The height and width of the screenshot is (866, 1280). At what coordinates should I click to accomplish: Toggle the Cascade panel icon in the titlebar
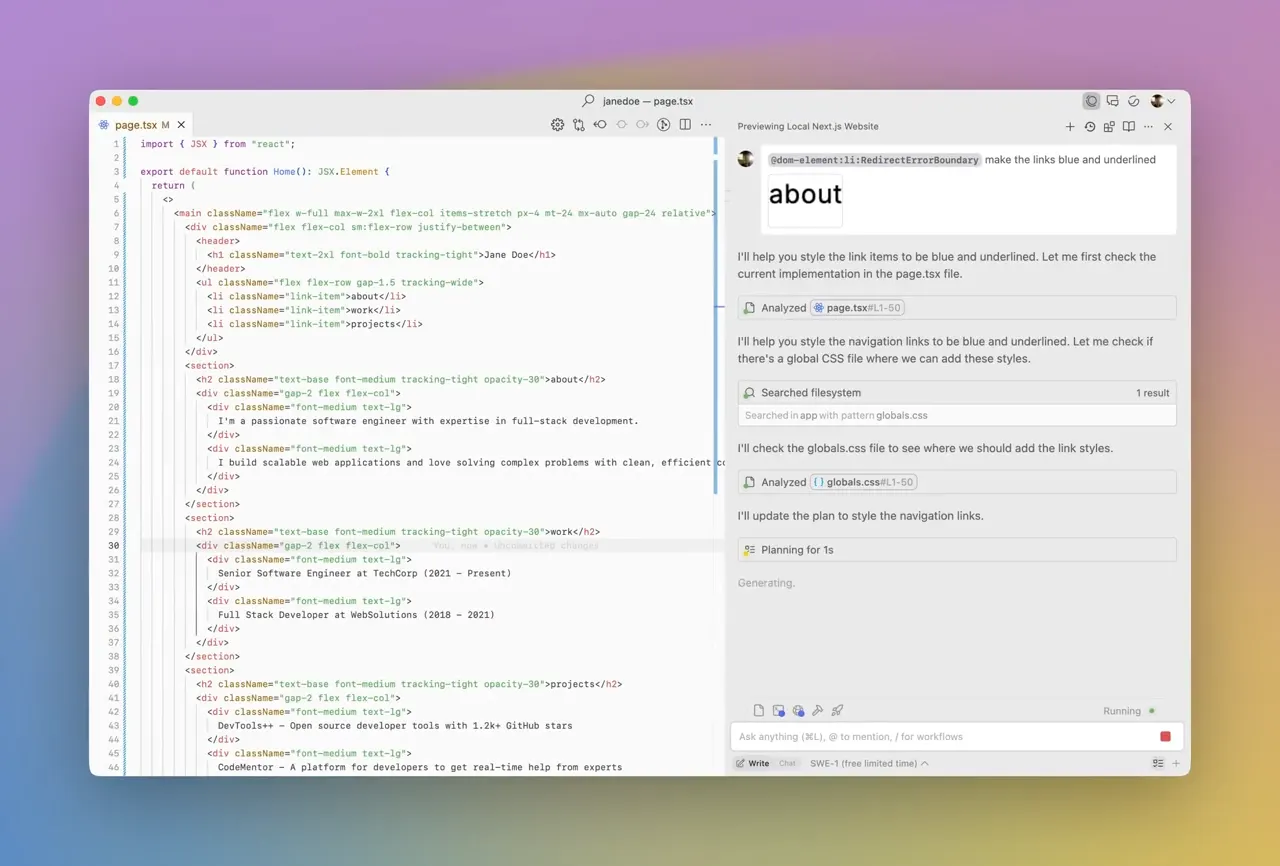(x=1092, y=101)
